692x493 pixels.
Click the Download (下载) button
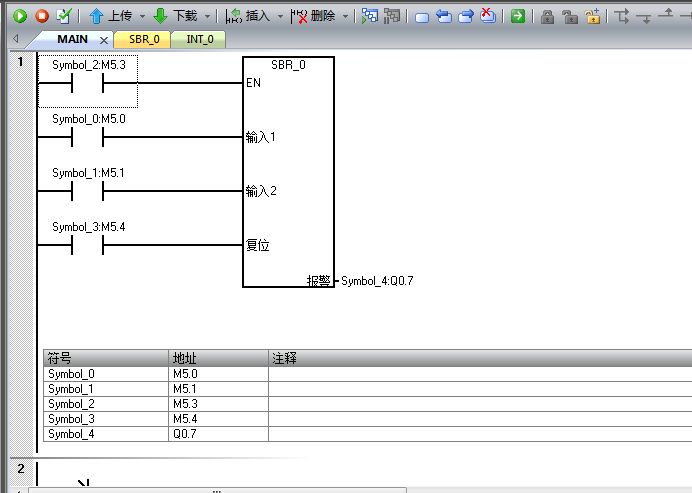[x=175, y=16]
